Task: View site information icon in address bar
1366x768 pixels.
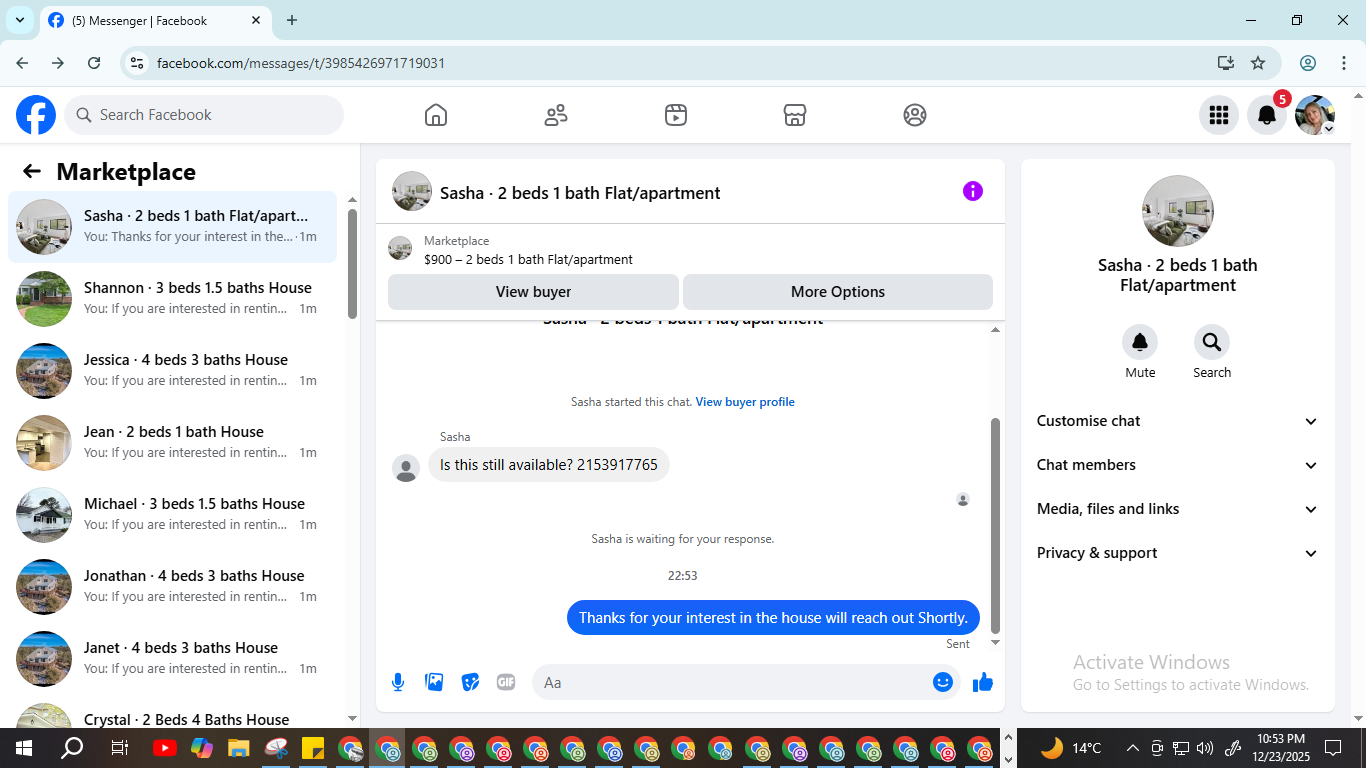Action: pos(138,63)
